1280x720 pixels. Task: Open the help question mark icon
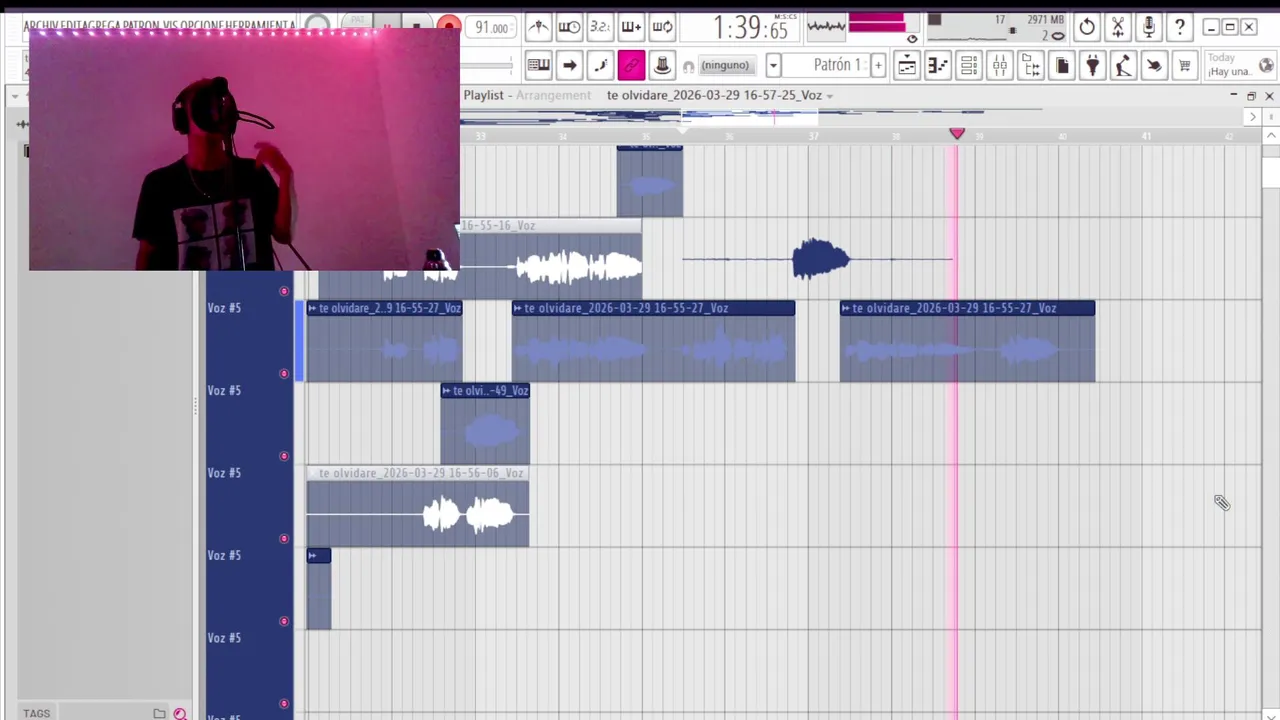click(1180, 27)
